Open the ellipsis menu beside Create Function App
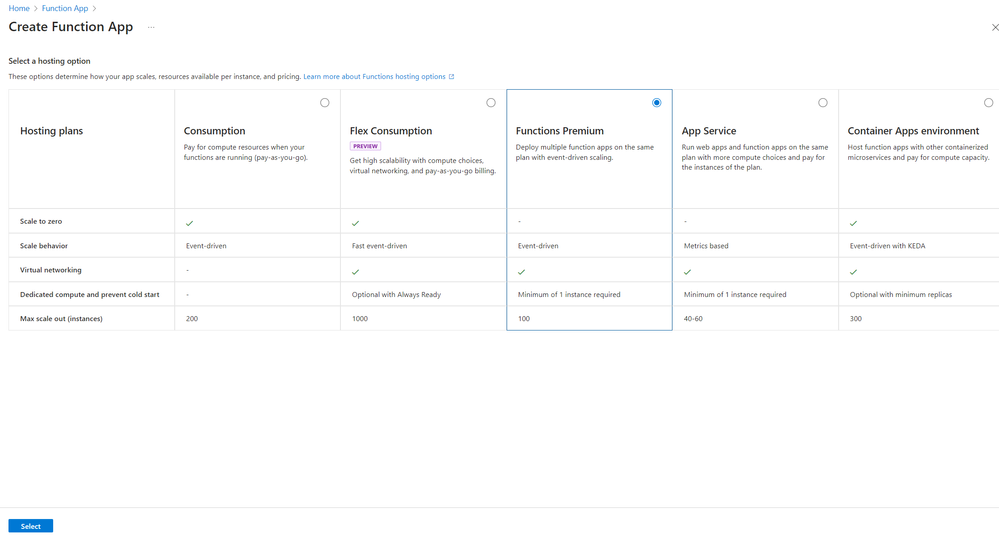Screen dimensions: 999x539 [x=151, y=27]
